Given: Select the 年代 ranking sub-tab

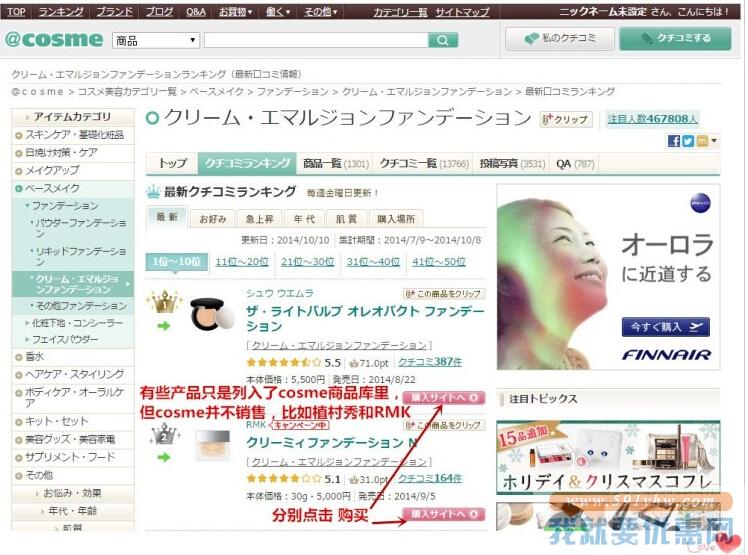Looking at the screenshot, I should [304, 219].
